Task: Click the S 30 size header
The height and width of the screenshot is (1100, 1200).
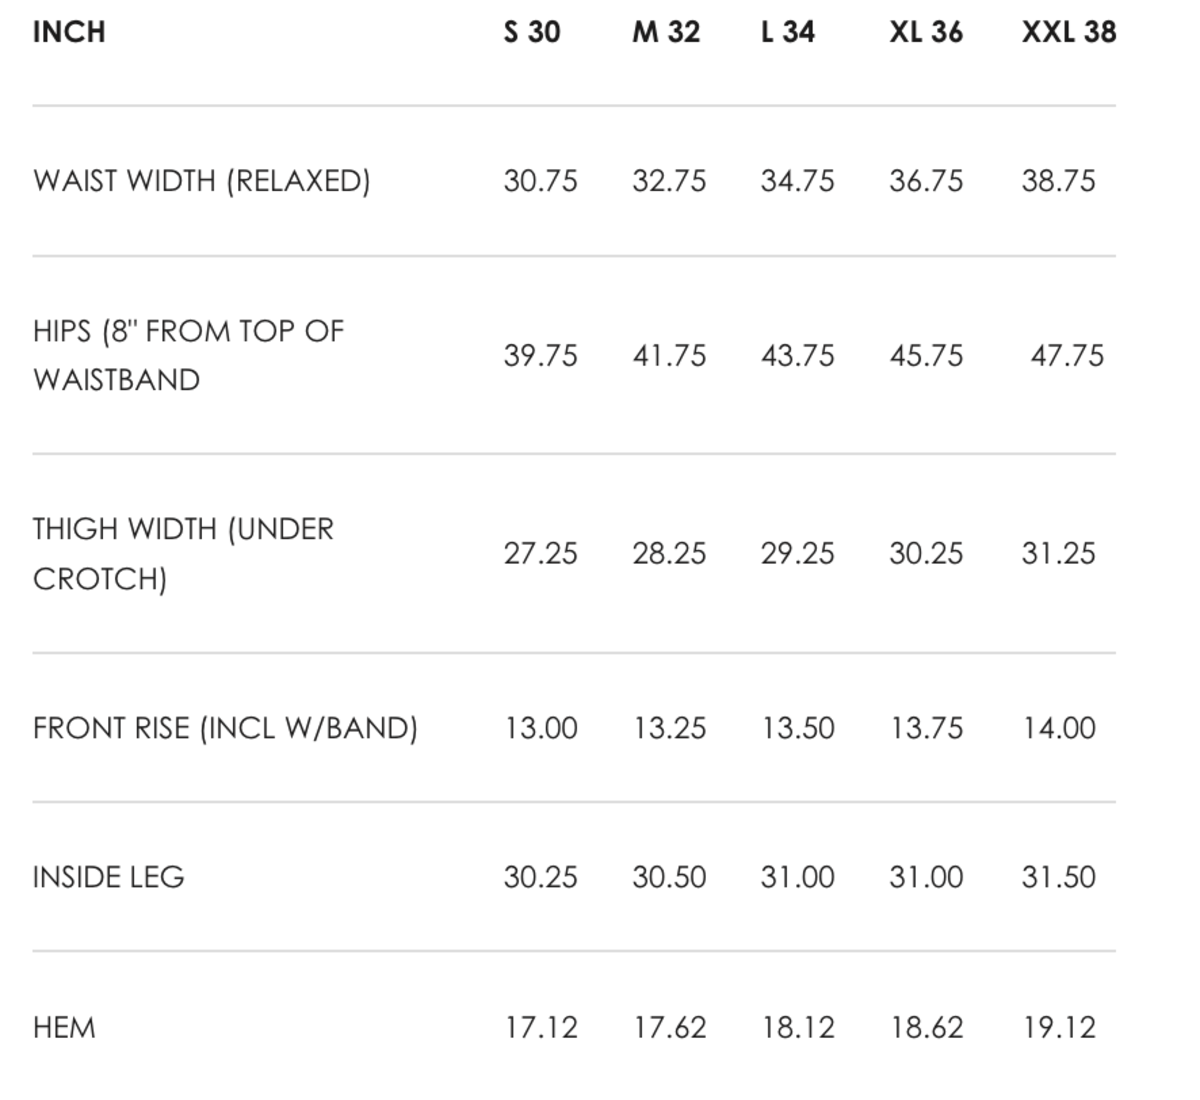Action: [532, 32]
